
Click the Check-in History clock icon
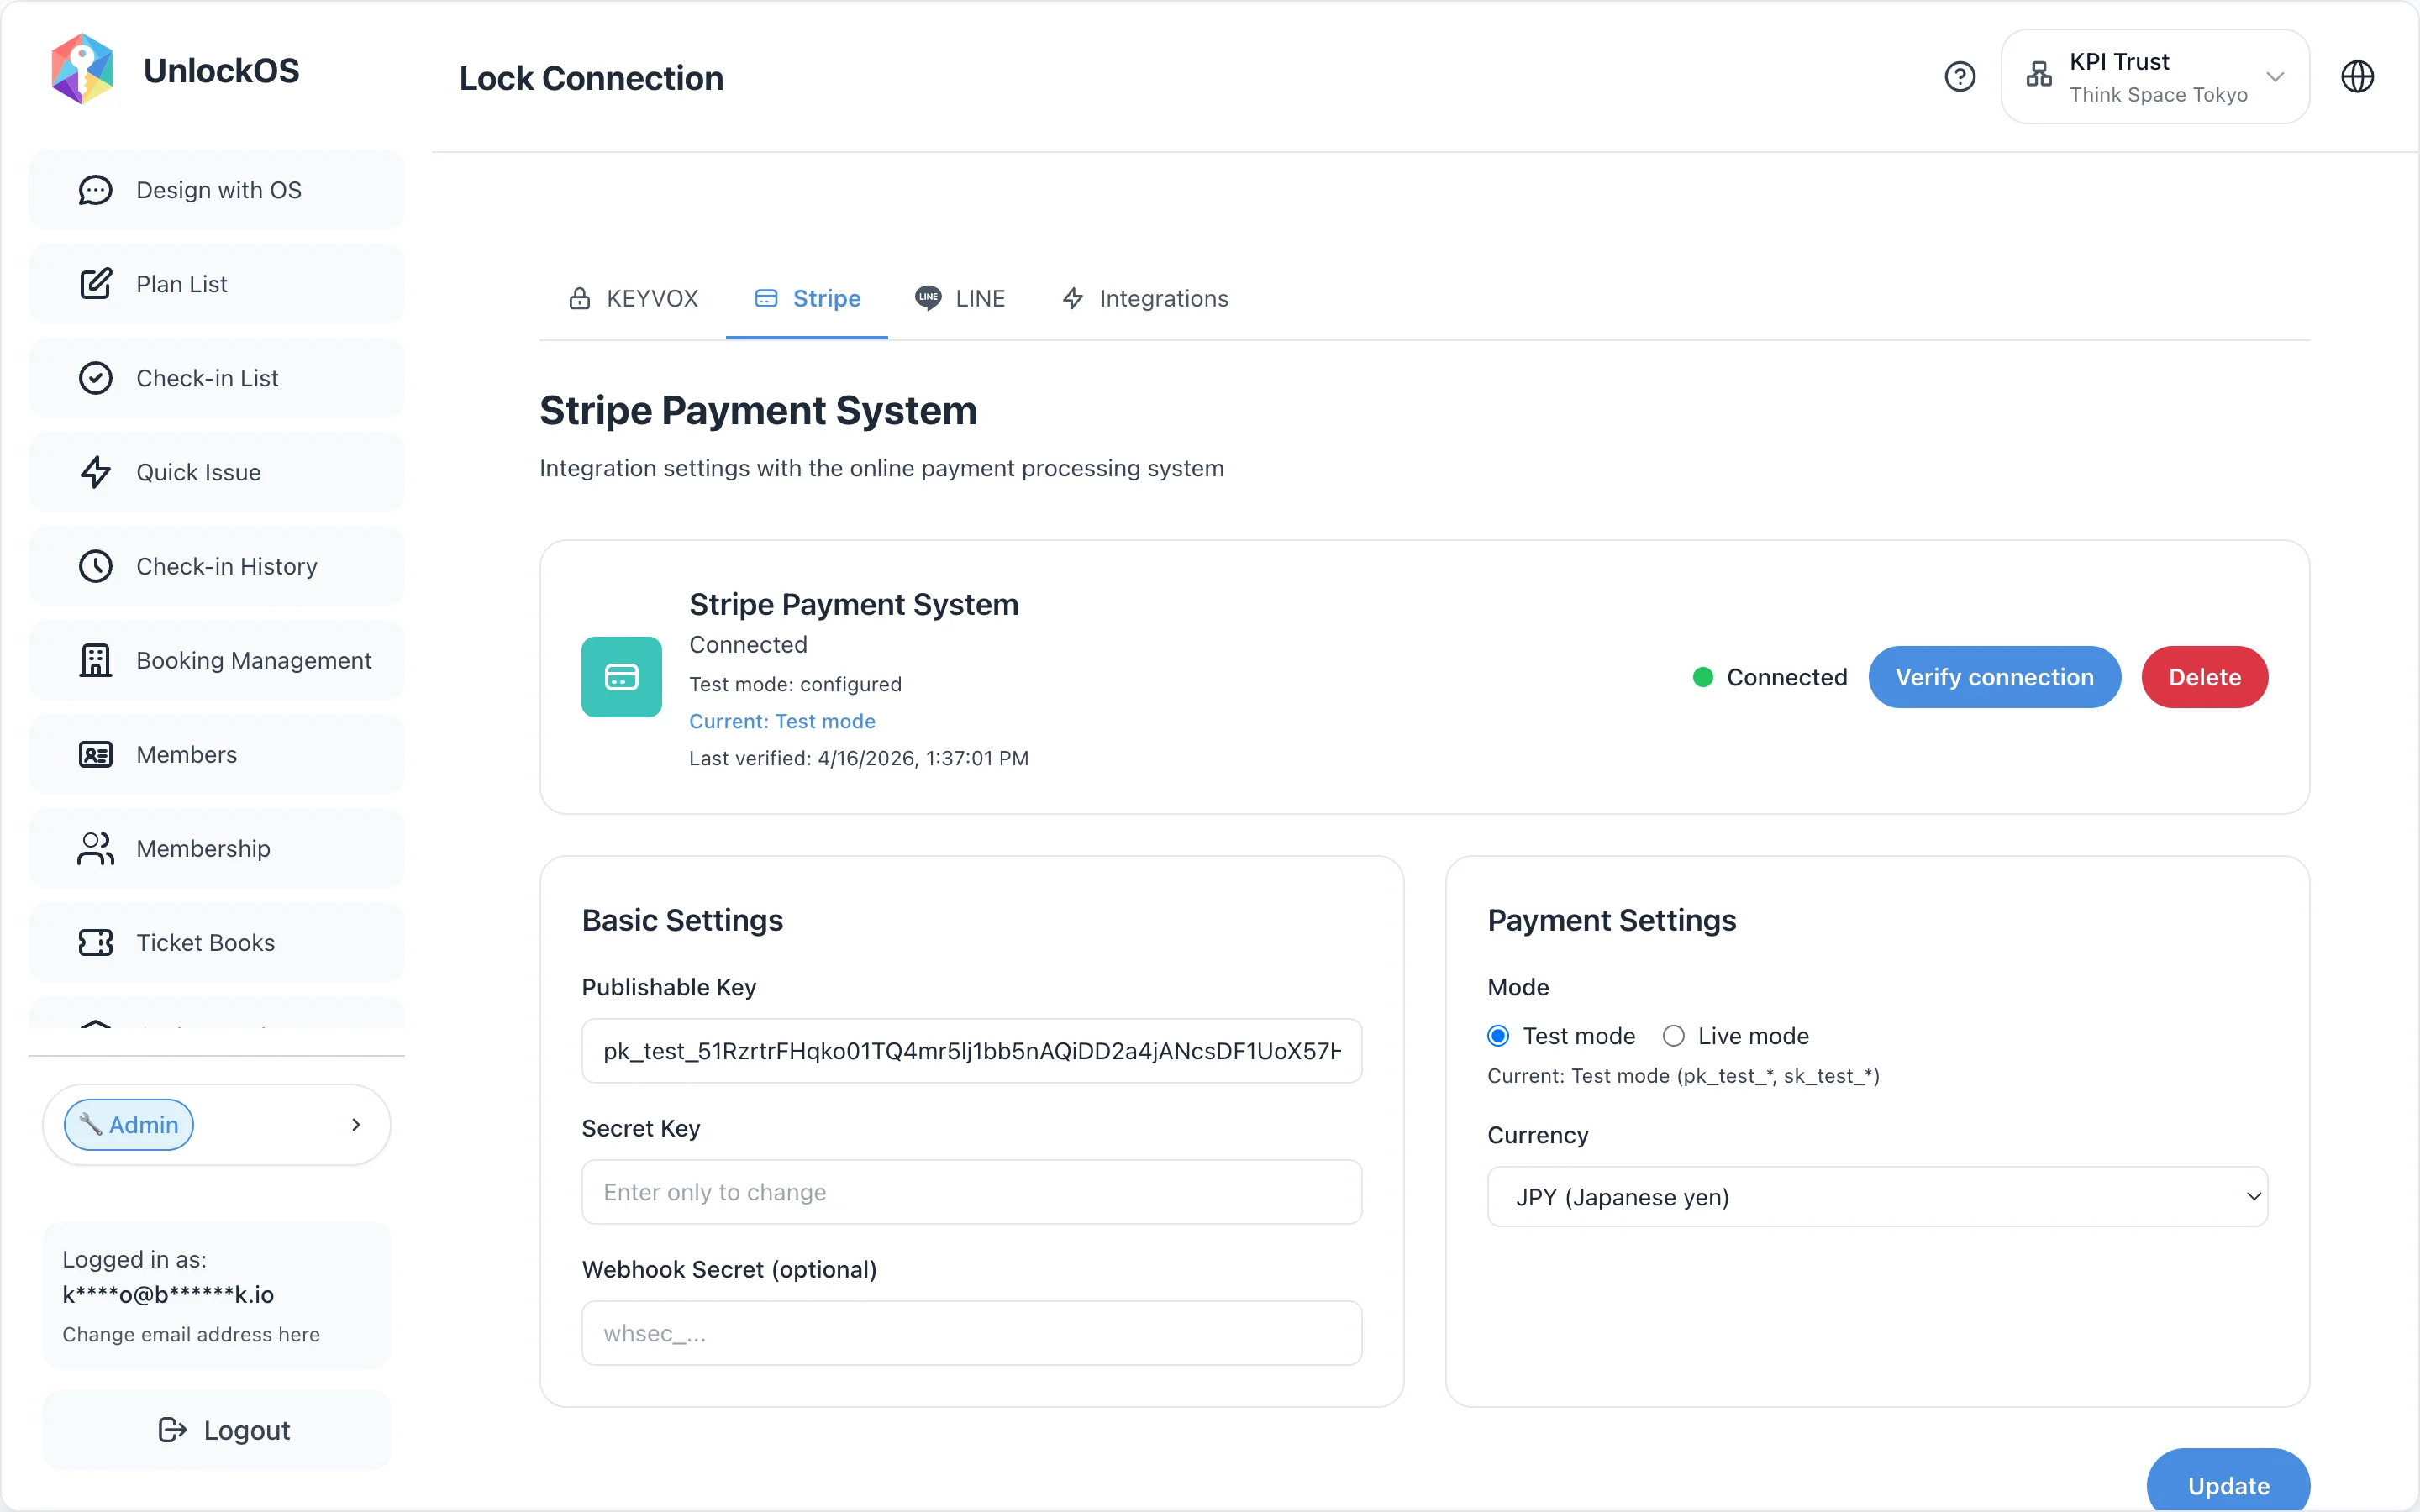95,566
